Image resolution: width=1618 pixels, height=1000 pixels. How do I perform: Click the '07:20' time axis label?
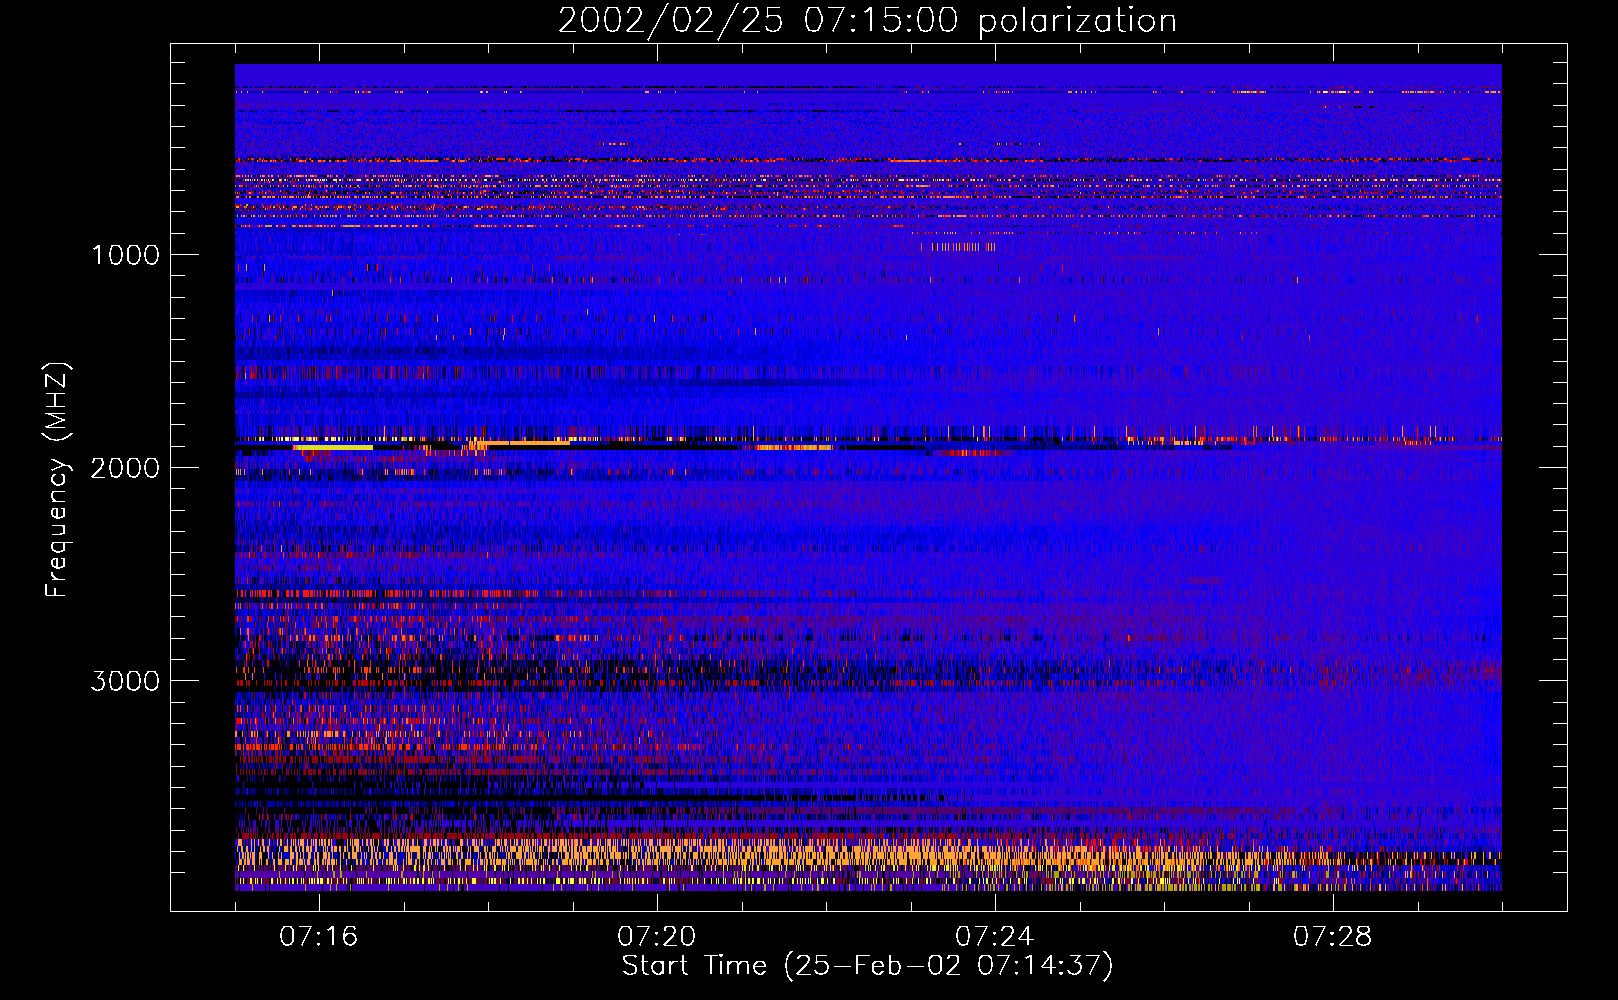tap(657, 936)
